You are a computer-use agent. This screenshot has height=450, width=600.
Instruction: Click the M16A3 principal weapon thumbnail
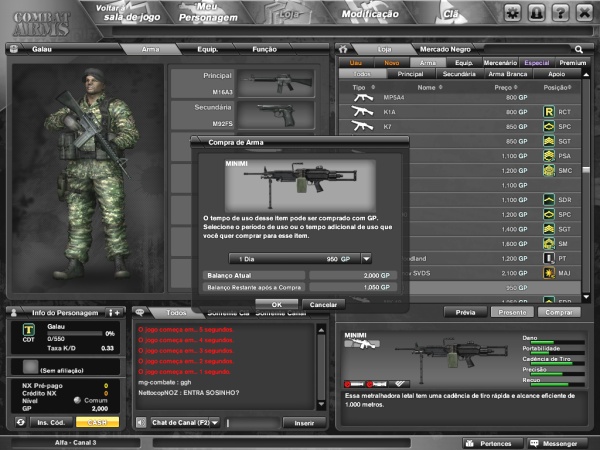click(x=276, y=83)
